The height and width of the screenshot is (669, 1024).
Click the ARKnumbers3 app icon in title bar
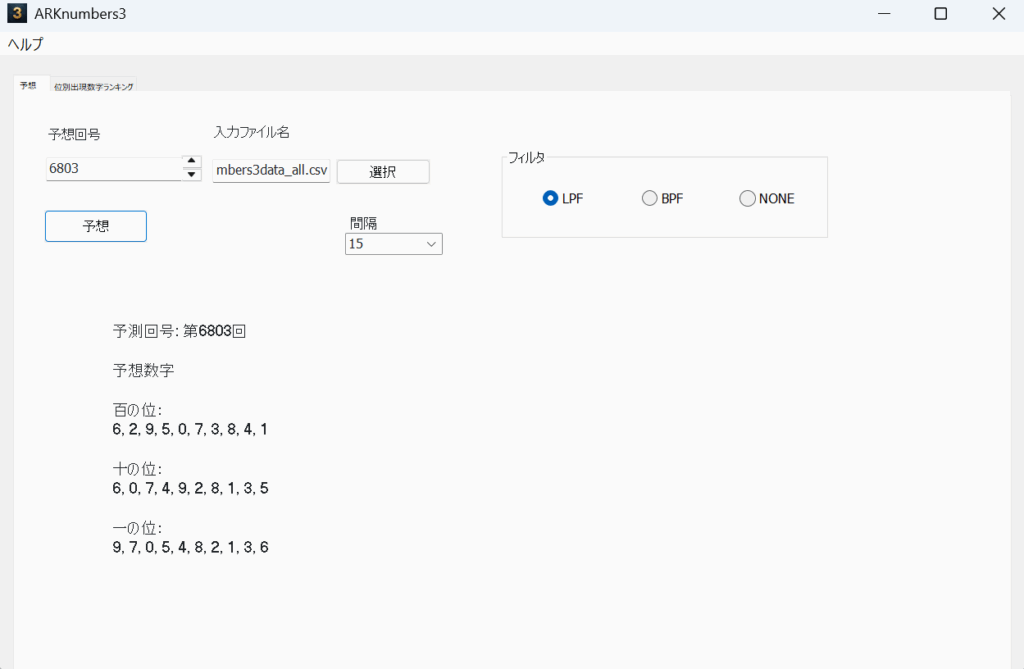[x=16, y=14]
